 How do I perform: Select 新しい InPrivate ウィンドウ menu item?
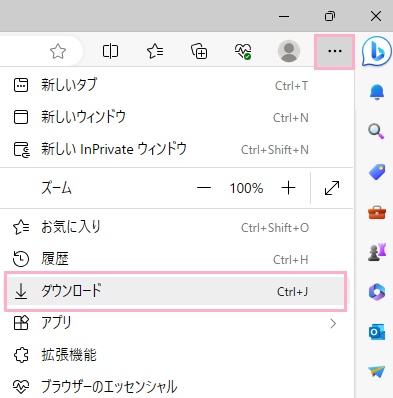[177, 149]
